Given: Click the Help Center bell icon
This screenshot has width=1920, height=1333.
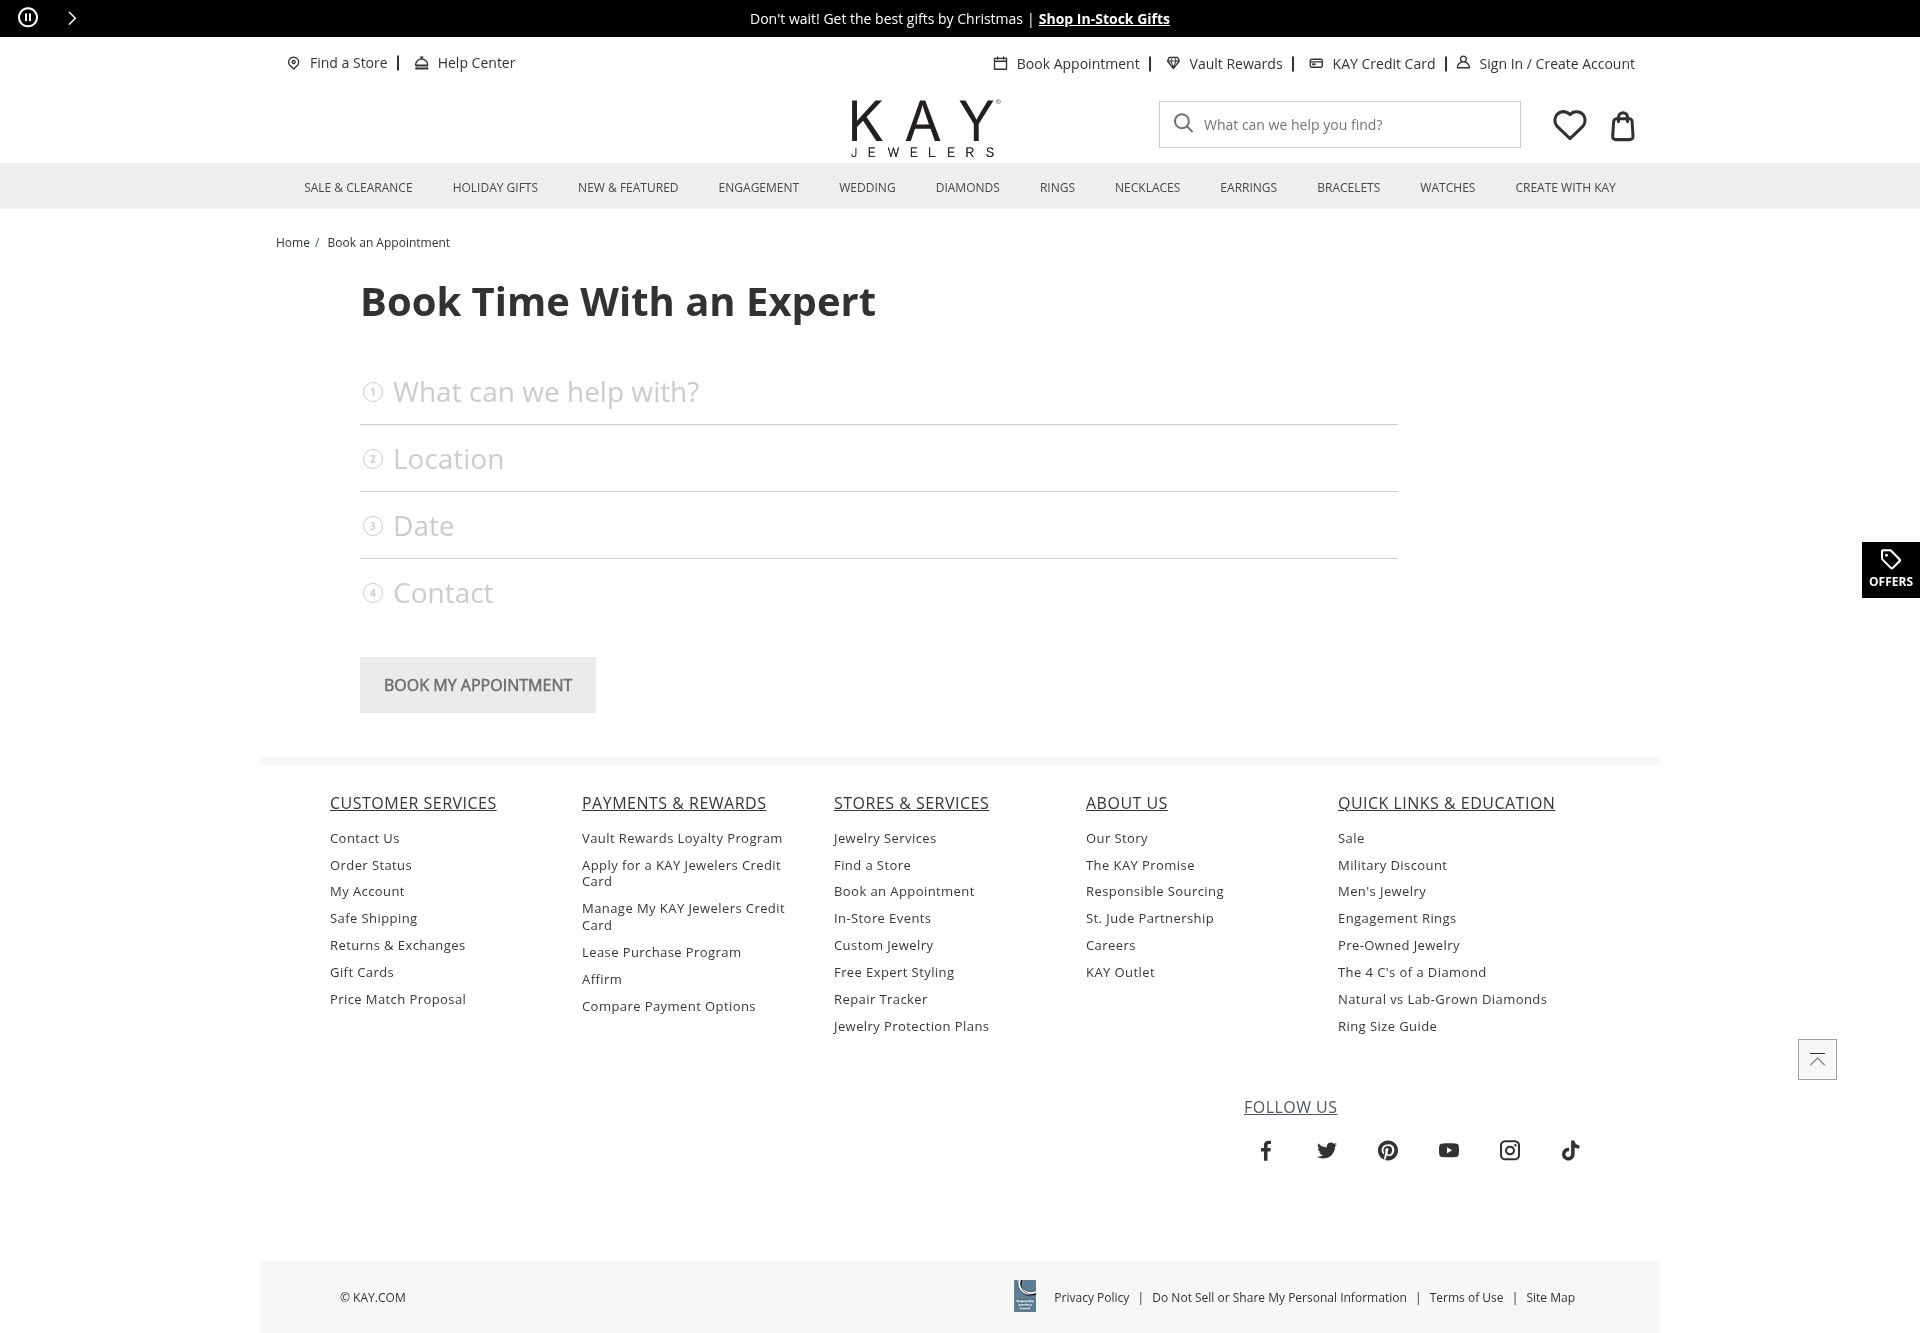Looking at the screenshot, I should click(421, 63).
